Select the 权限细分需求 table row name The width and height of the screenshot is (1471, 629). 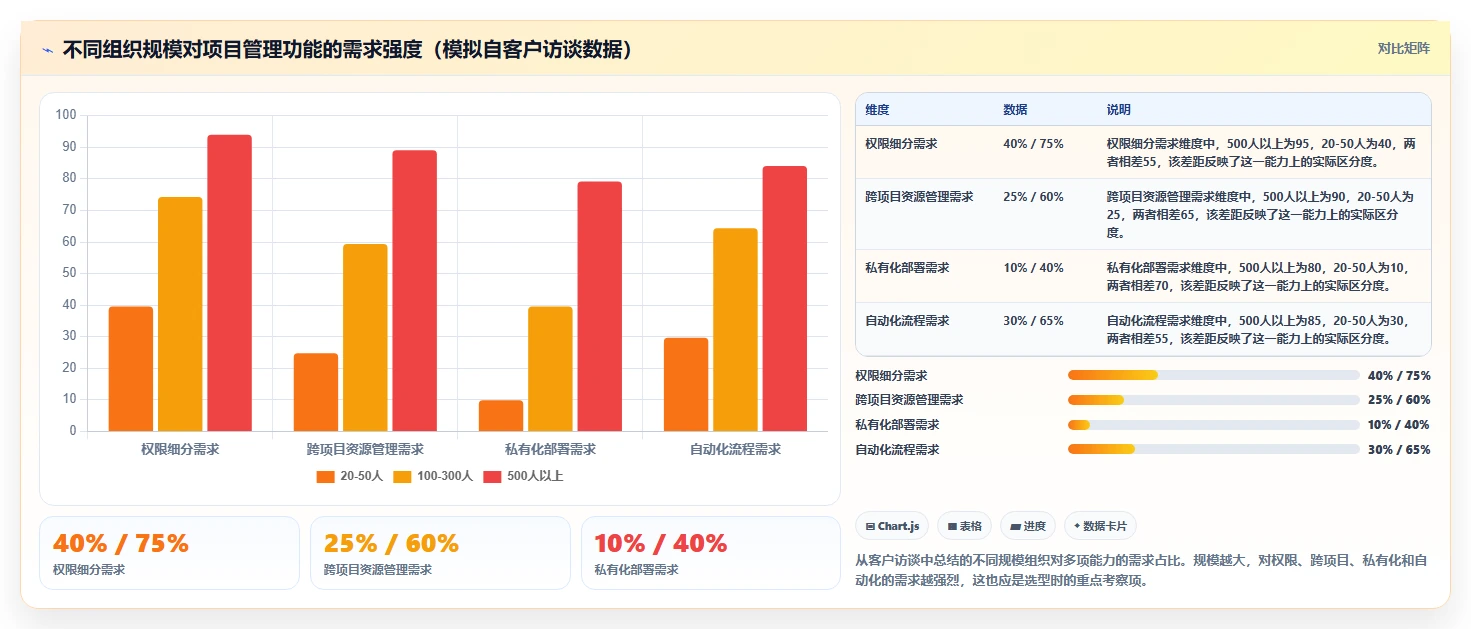pos(901,144)
